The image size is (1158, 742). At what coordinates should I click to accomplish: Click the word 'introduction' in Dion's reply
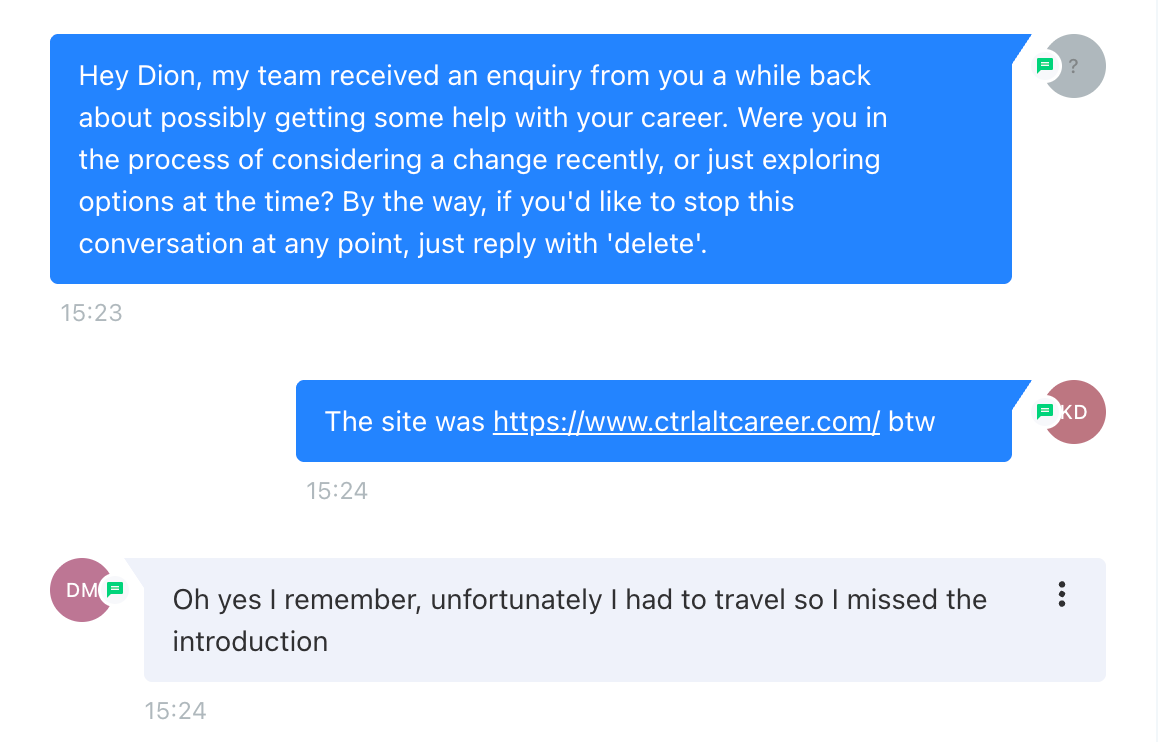[250, 641]
